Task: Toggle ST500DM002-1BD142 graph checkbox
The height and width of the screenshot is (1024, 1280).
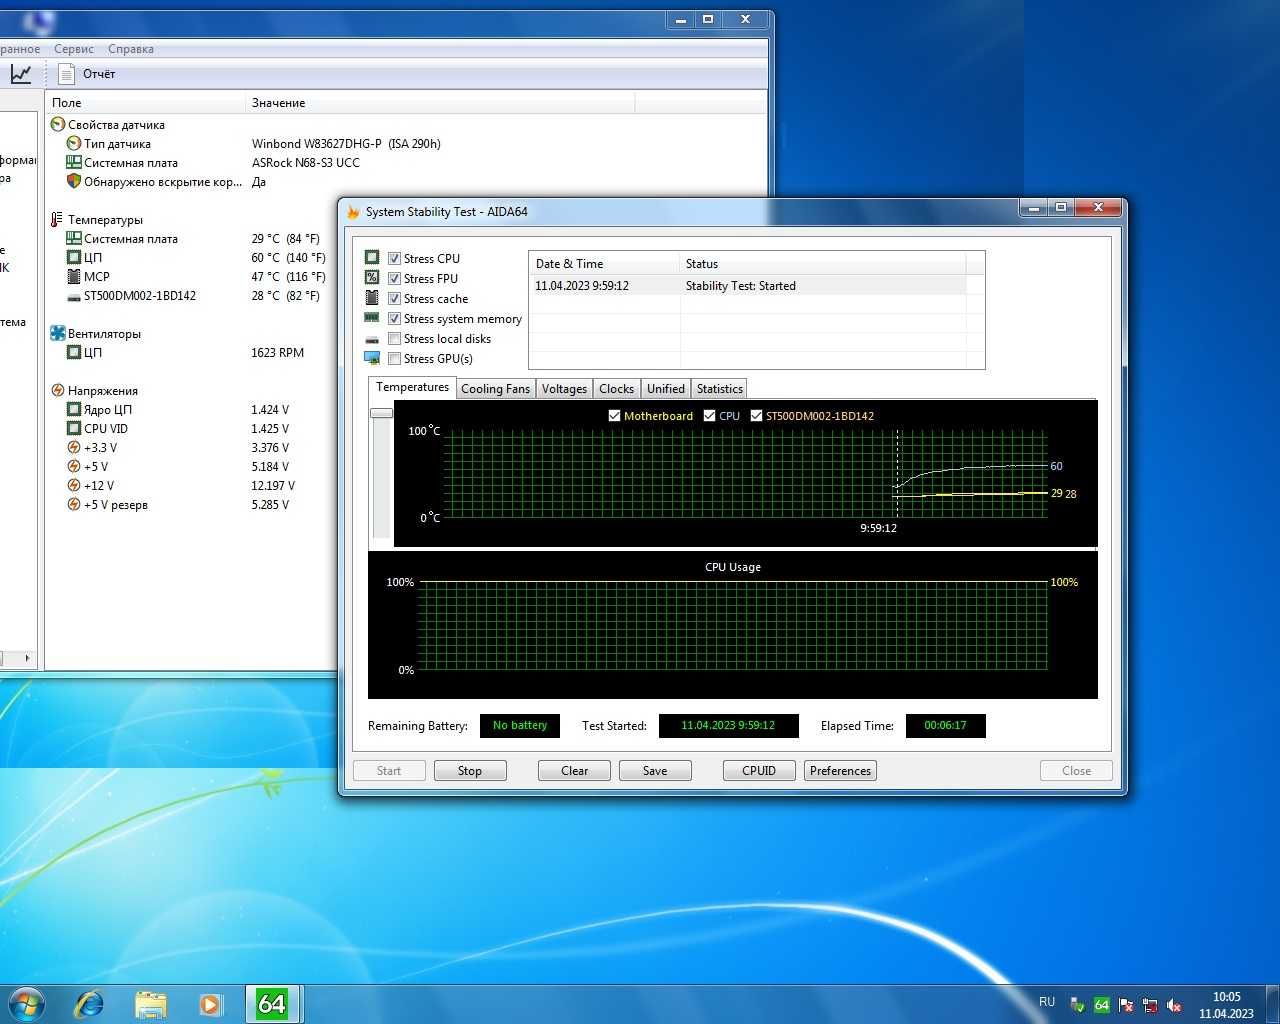Action: click(756, 415)
